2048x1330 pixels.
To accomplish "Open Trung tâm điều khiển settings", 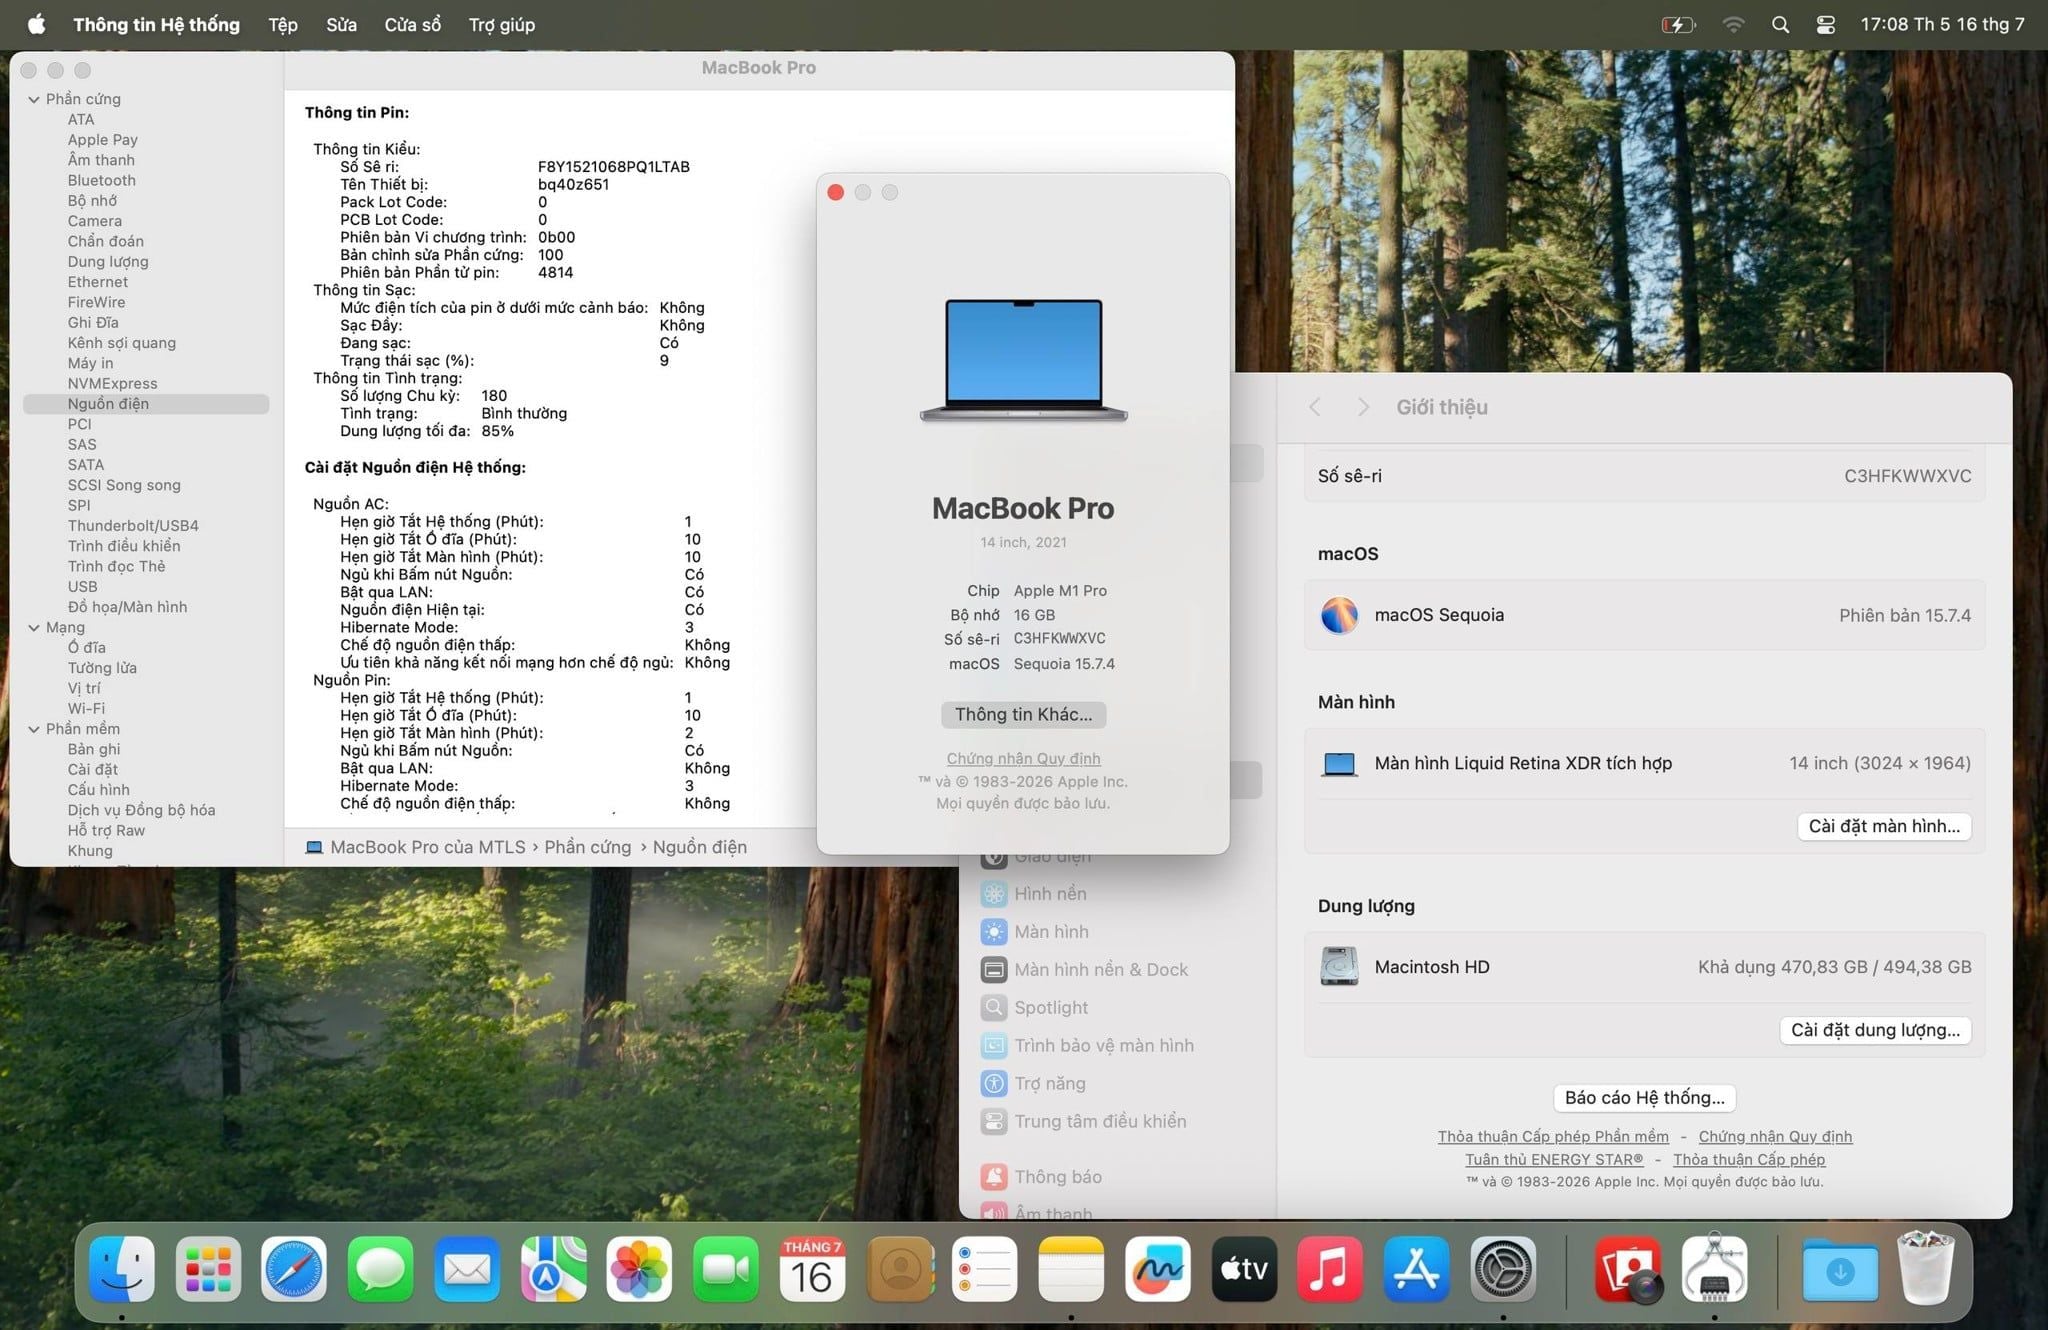I will 1083,1121.
